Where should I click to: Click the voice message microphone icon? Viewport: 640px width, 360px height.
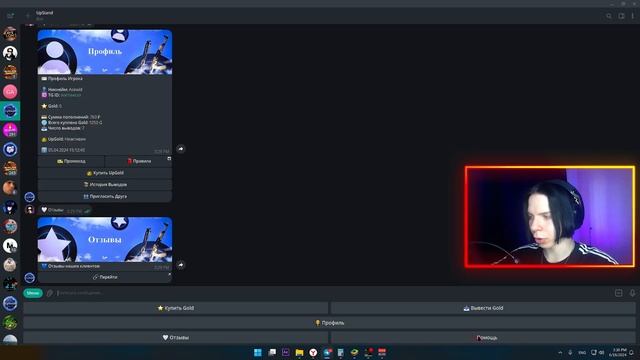tap(632, 293)
